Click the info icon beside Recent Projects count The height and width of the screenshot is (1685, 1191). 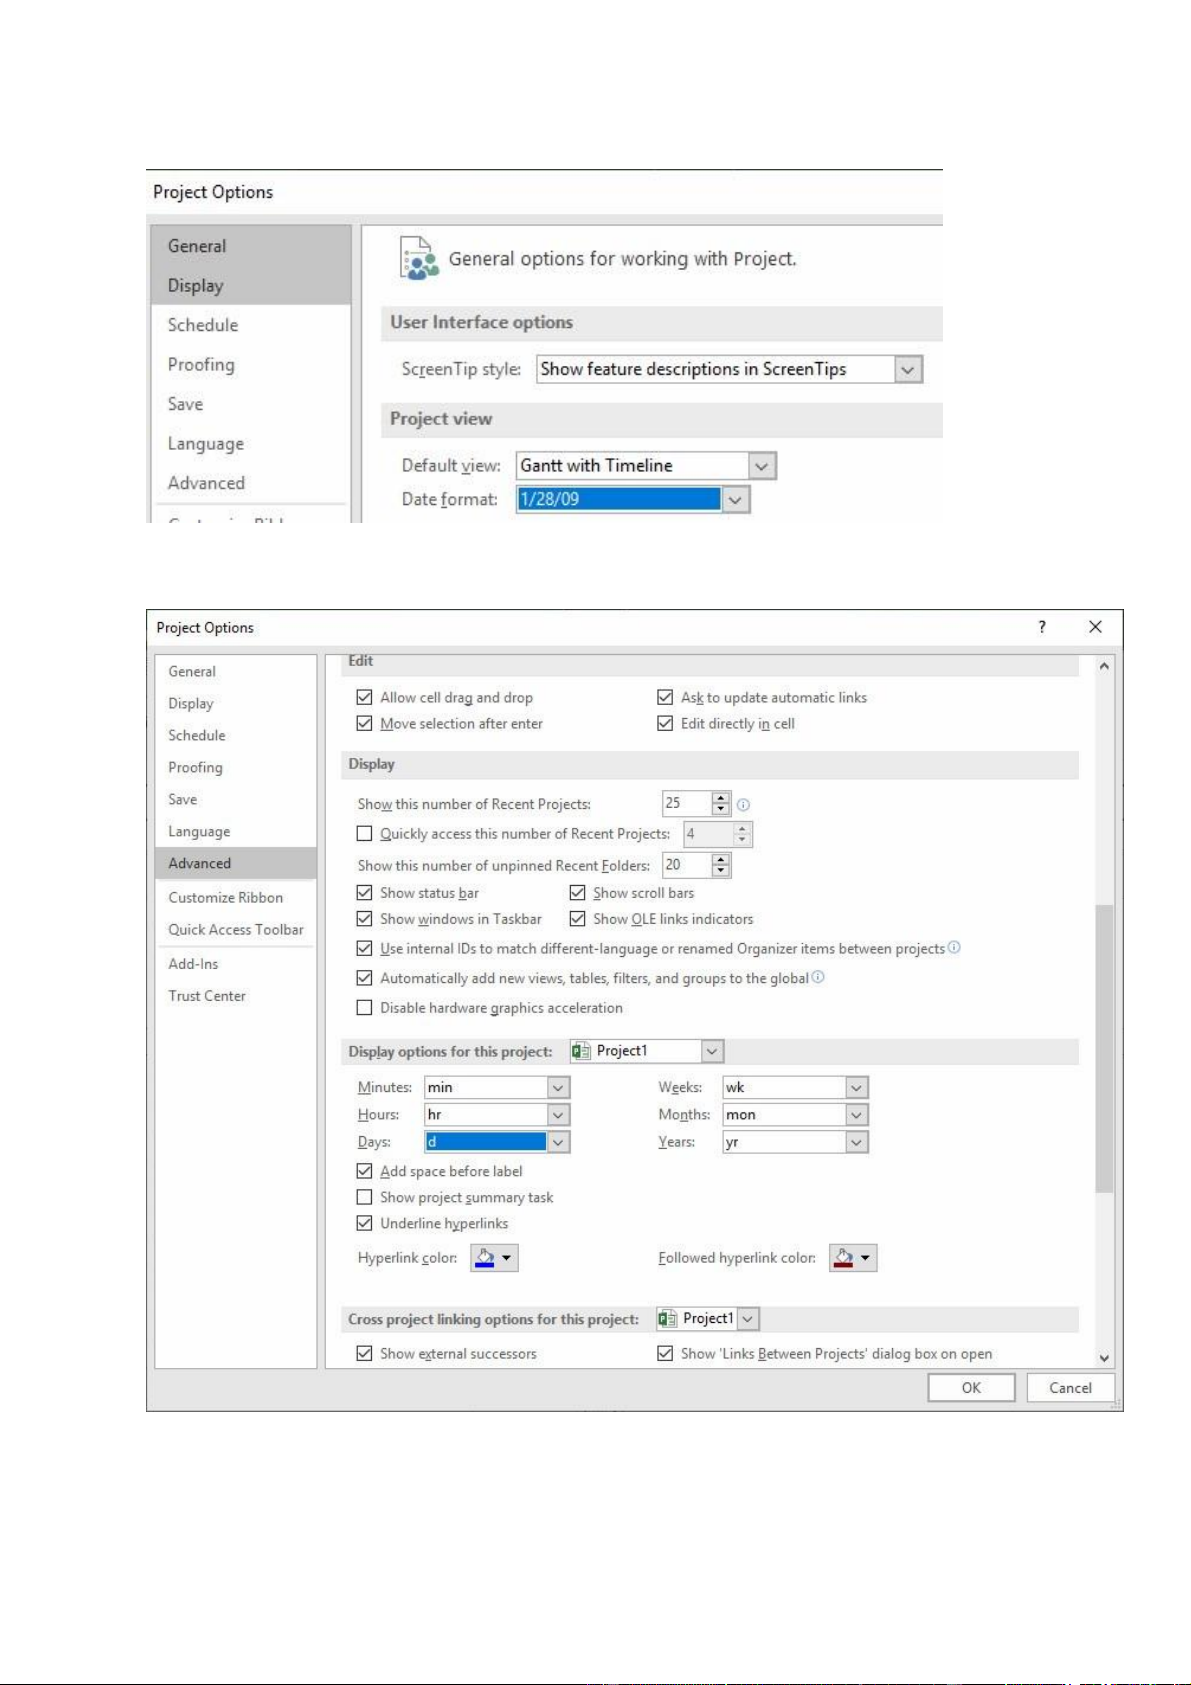pyautogui.click(x=743, y=804)
